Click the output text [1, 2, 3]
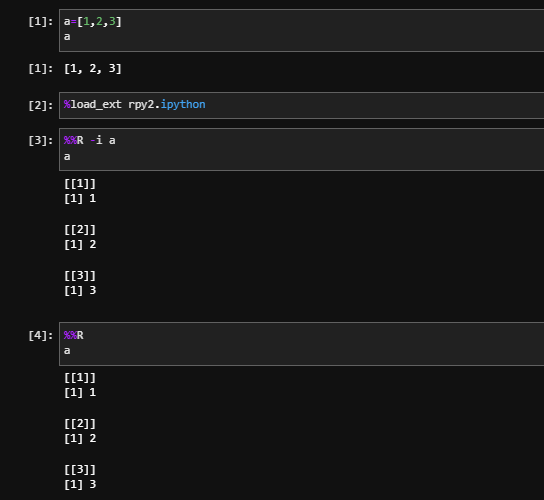 point(93,69)
